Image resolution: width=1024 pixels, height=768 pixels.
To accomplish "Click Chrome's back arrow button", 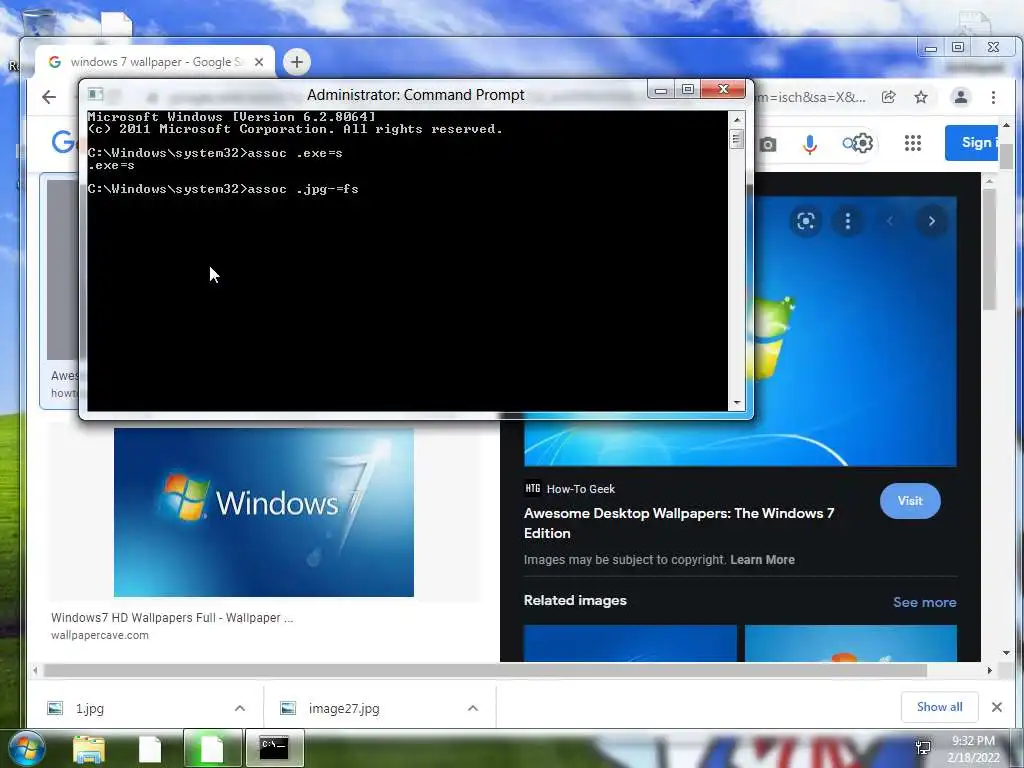I will 49,97.
